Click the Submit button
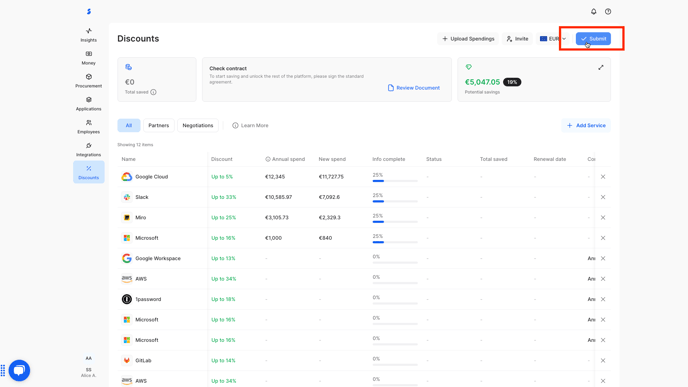The height and width of the screenshot is (387, 688). pos(593,39)
